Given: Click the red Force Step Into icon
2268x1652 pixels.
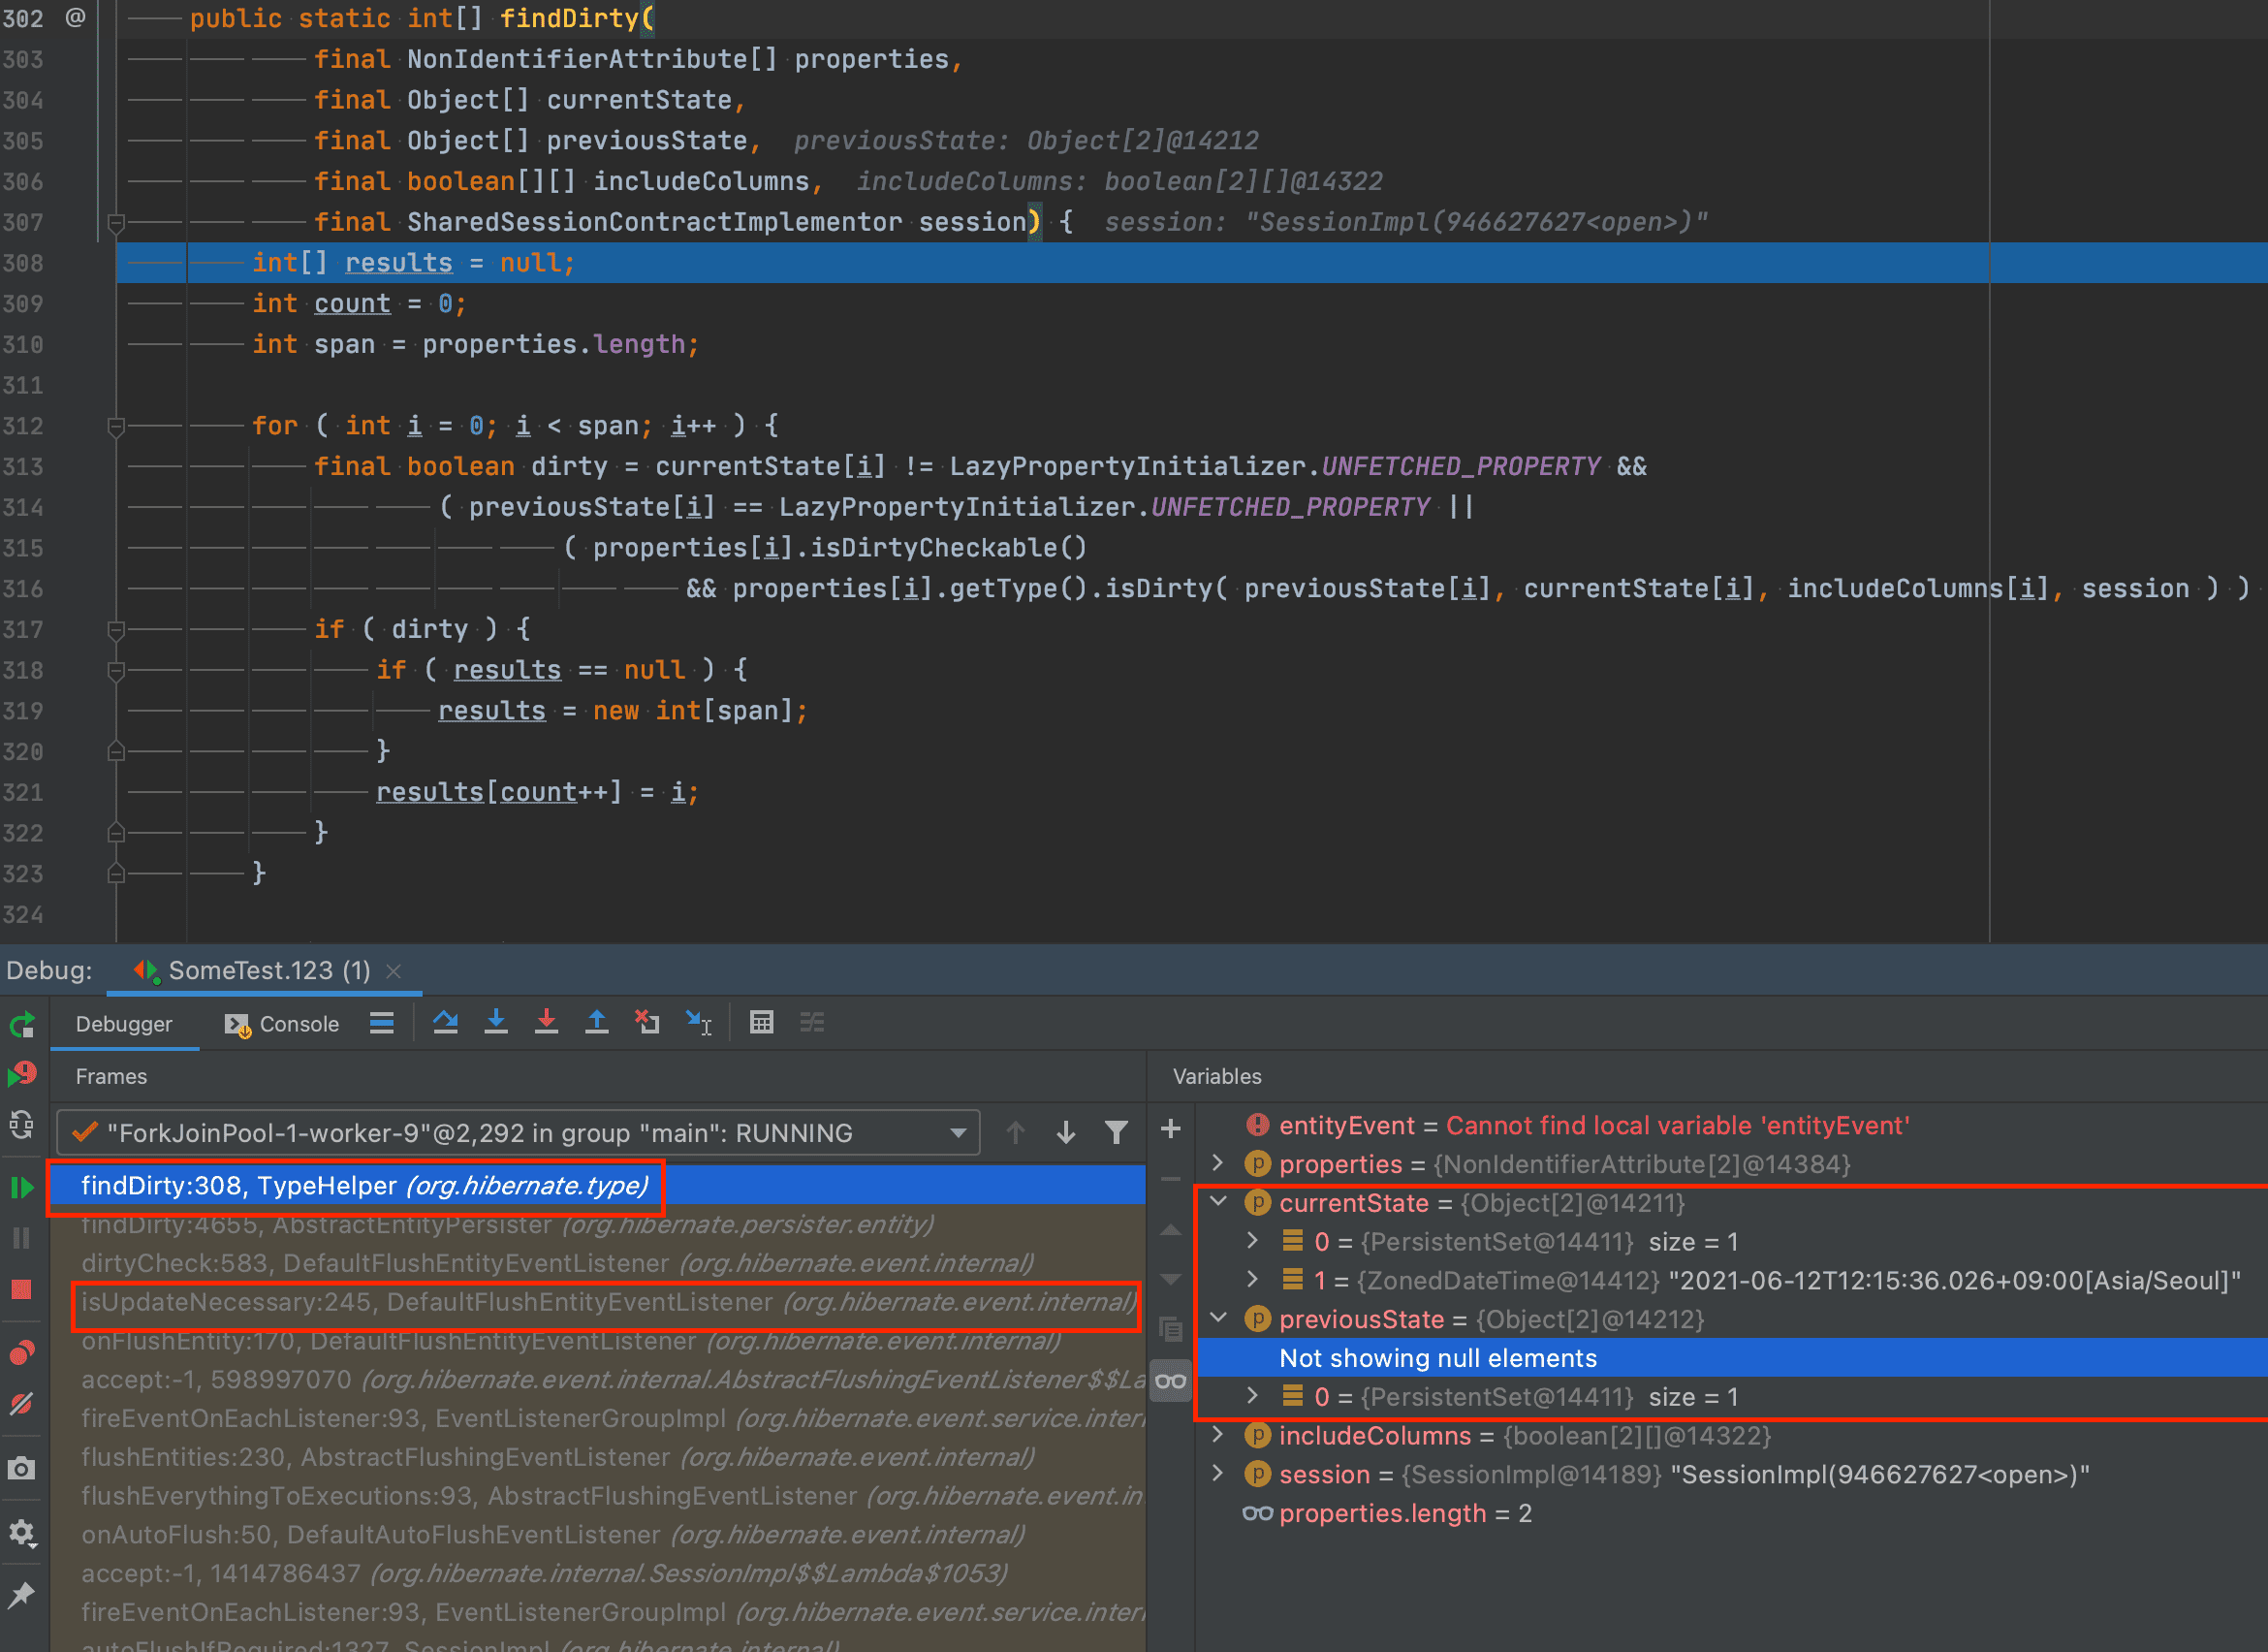Looking at the screenshot, I should [x=546, y=1022].
